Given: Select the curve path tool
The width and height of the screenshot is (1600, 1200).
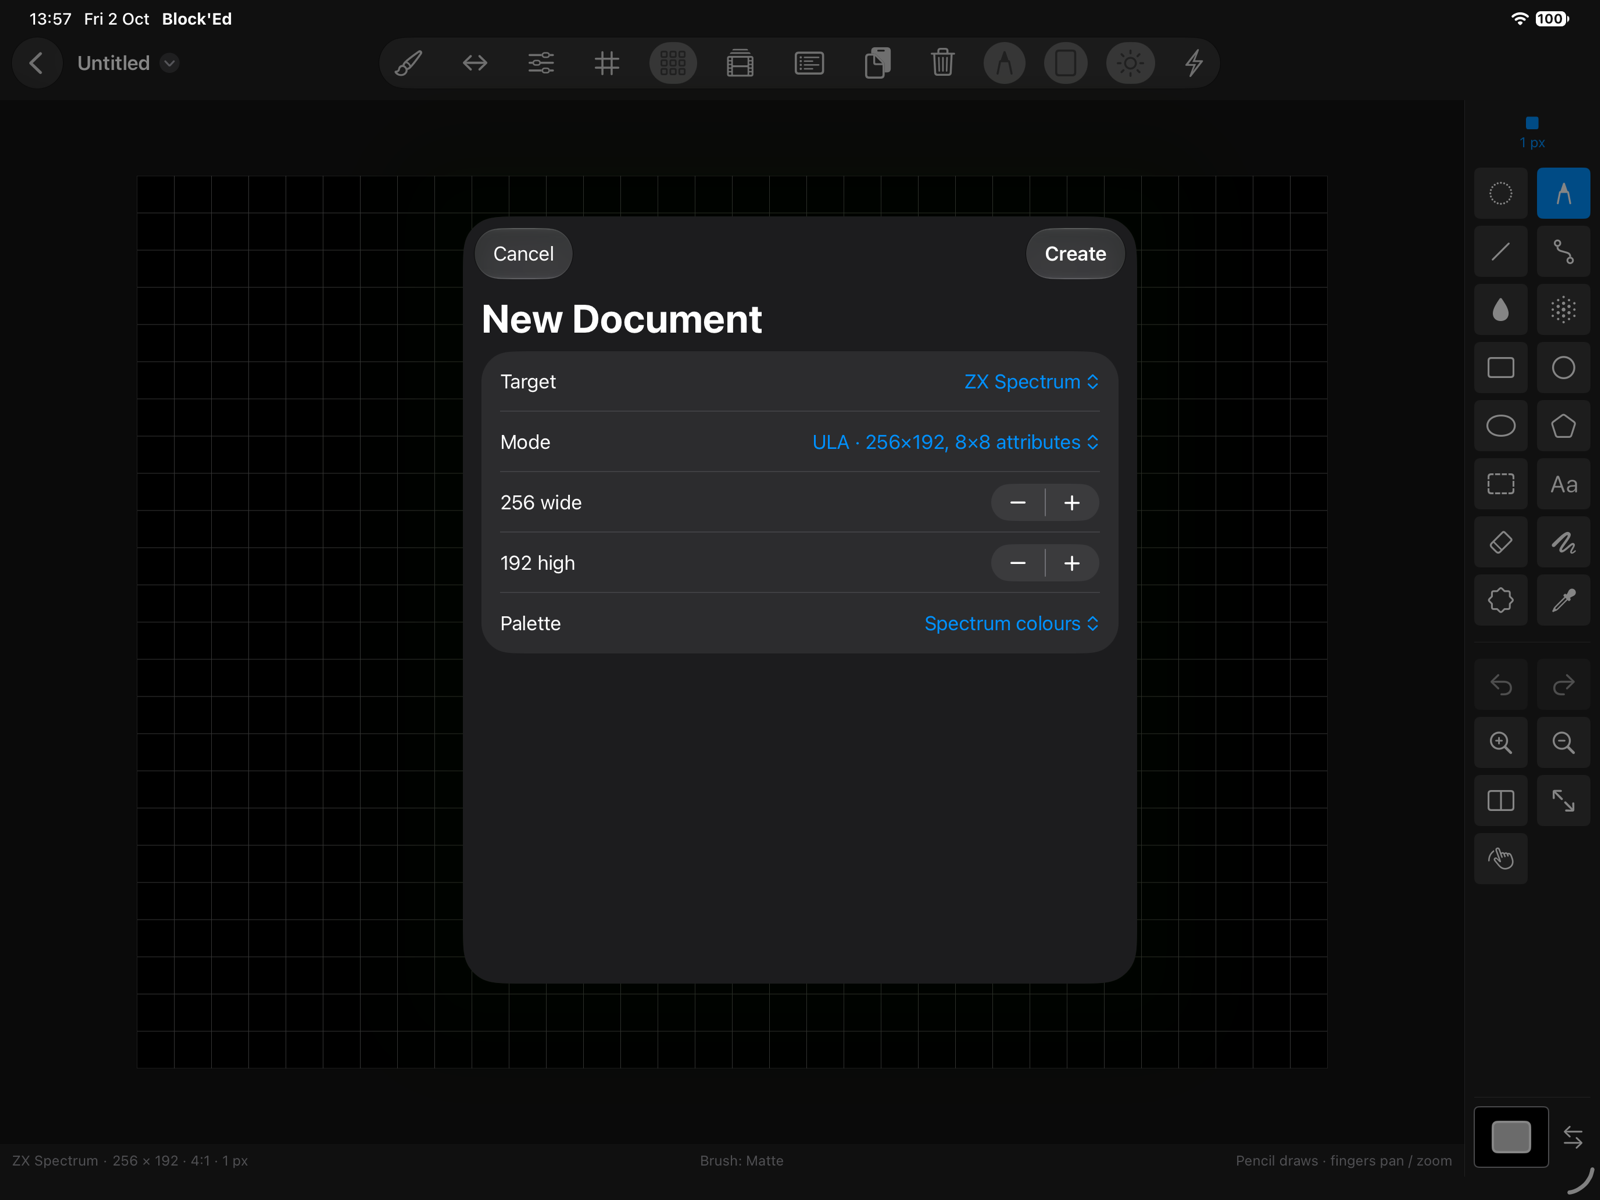Looking at the screenshot, I should [x=1564, y=252].
